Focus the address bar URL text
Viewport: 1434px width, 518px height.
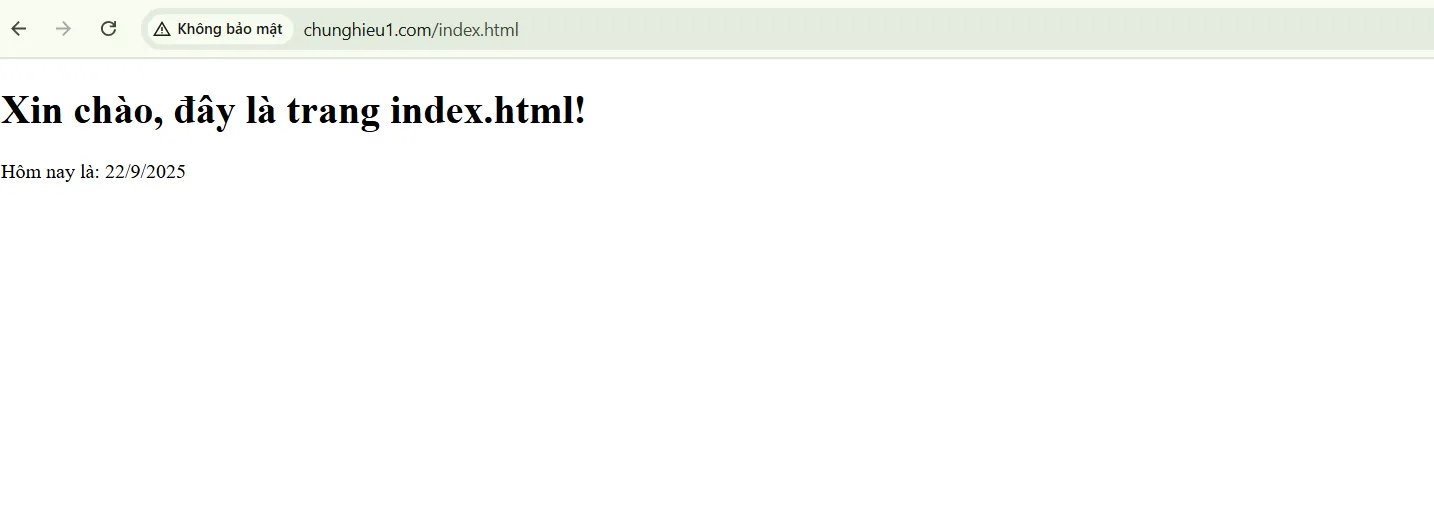411,30
